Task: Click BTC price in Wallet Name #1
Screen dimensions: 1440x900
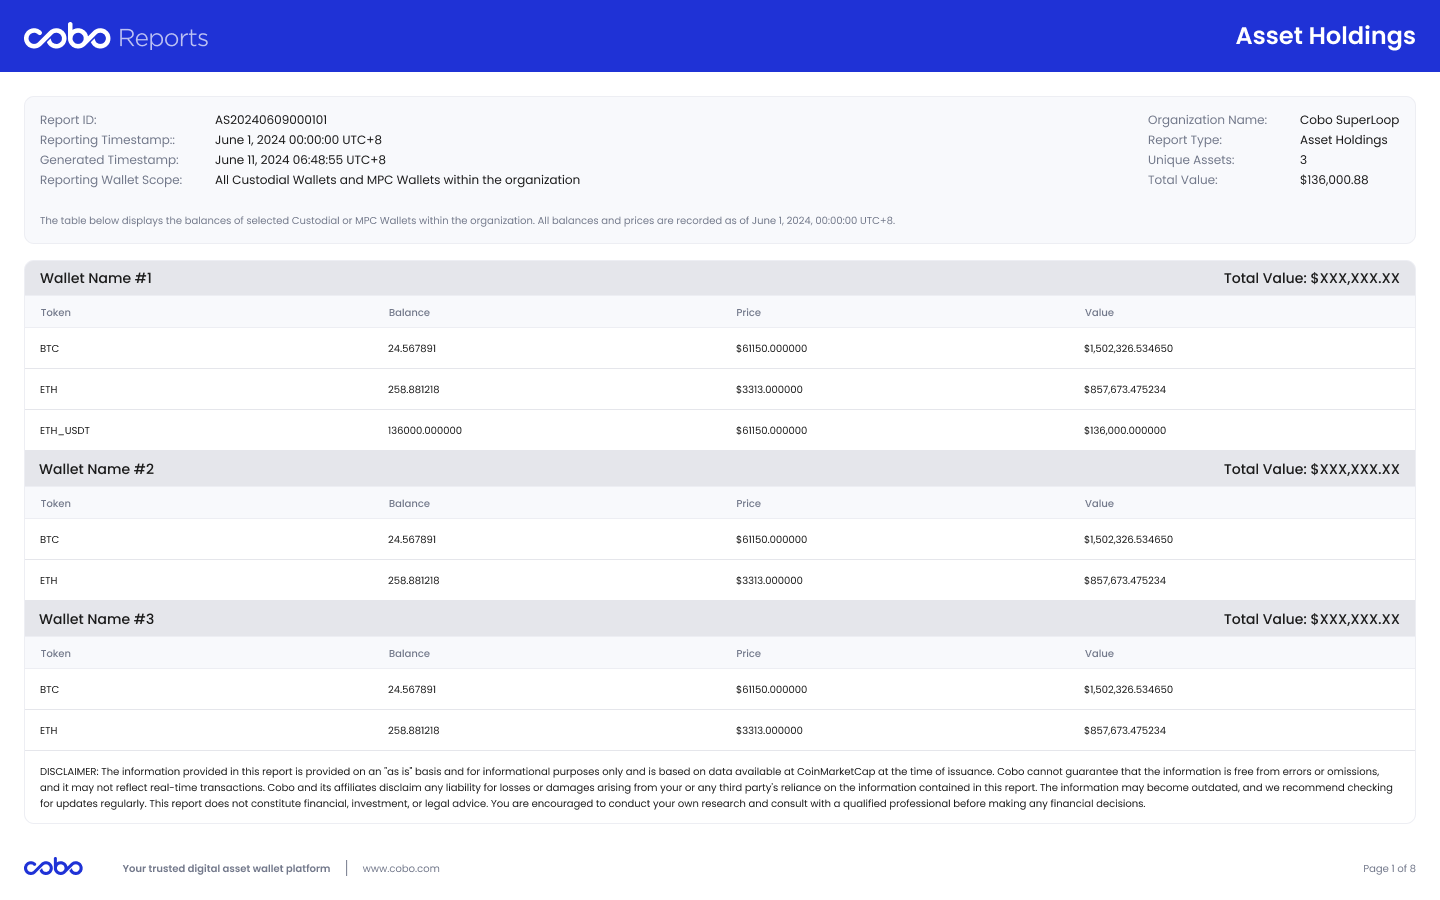Action: pos(771,348)
